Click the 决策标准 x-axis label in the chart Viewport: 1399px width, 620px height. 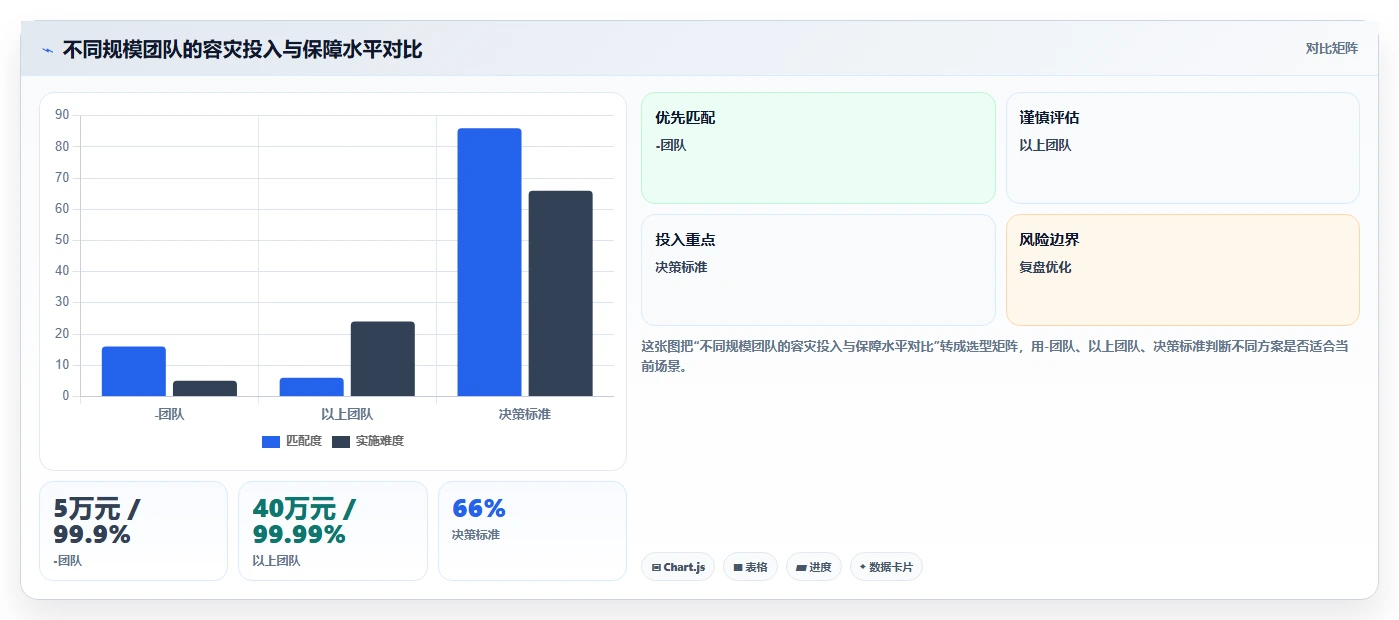[525, 414]
